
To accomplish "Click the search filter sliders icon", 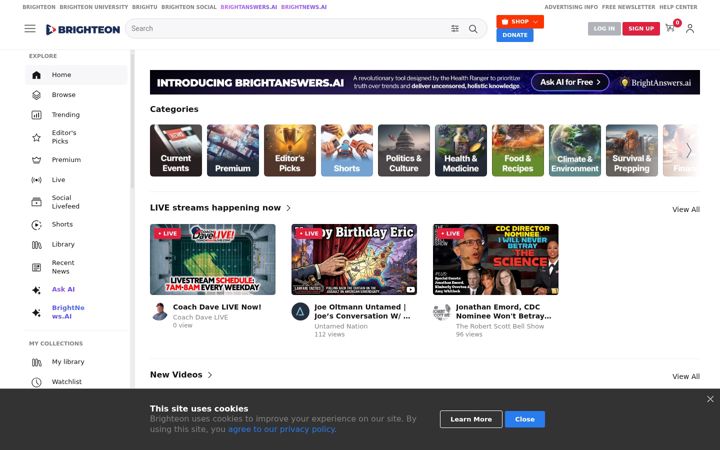I will (x=455, y=28).
